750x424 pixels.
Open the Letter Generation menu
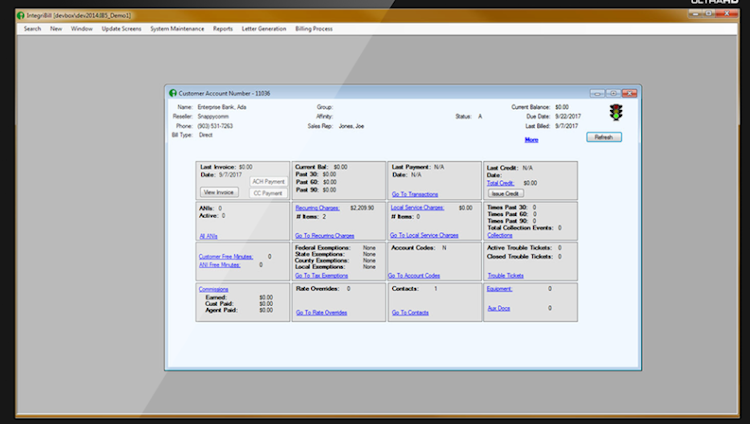point(264,29)
